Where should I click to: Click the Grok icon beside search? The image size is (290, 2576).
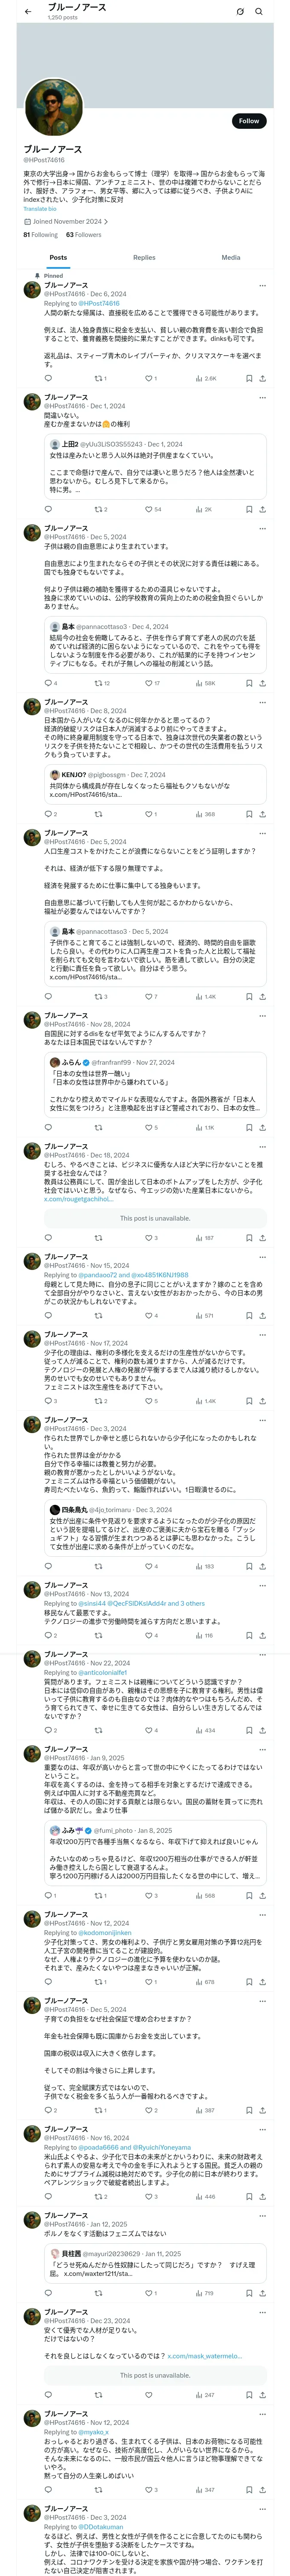click(x=240, y=11)
